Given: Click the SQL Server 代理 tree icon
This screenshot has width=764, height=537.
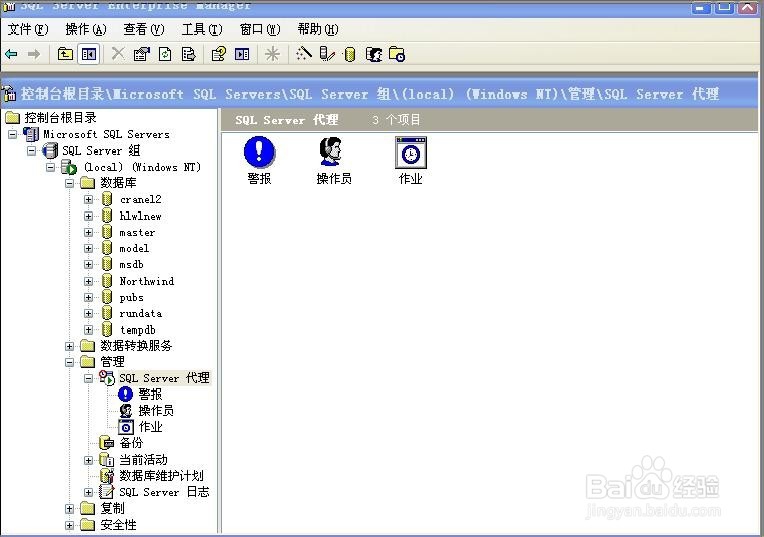Looking at the screenshot, I should [107, 378].
